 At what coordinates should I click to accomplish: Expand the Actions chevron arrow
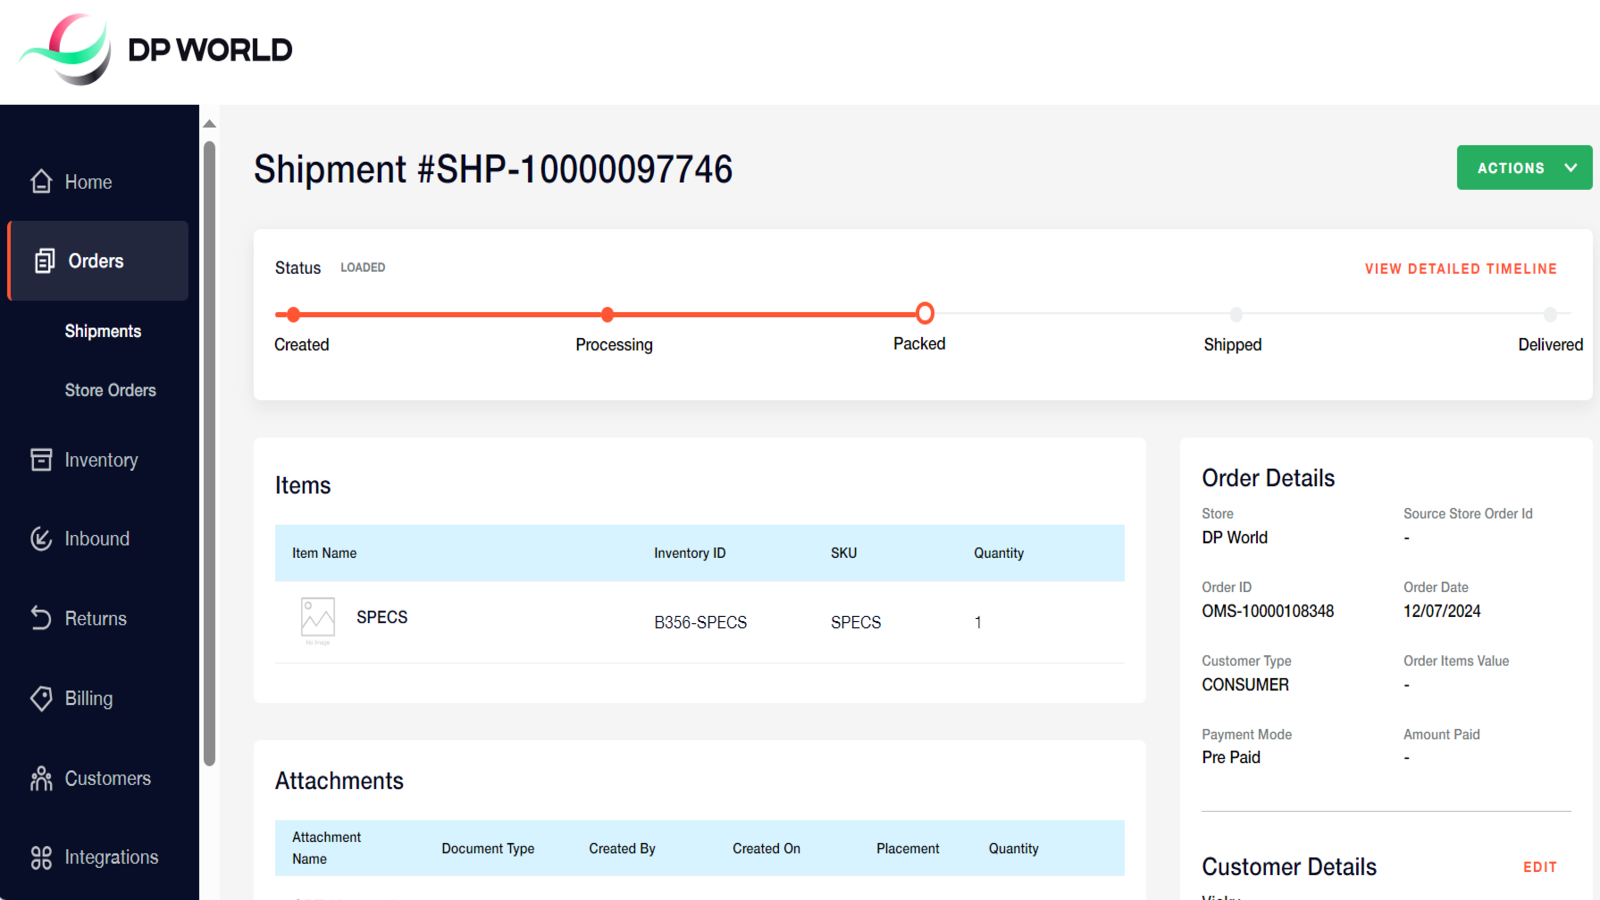pyautogui.click(x=1569, y=167)
